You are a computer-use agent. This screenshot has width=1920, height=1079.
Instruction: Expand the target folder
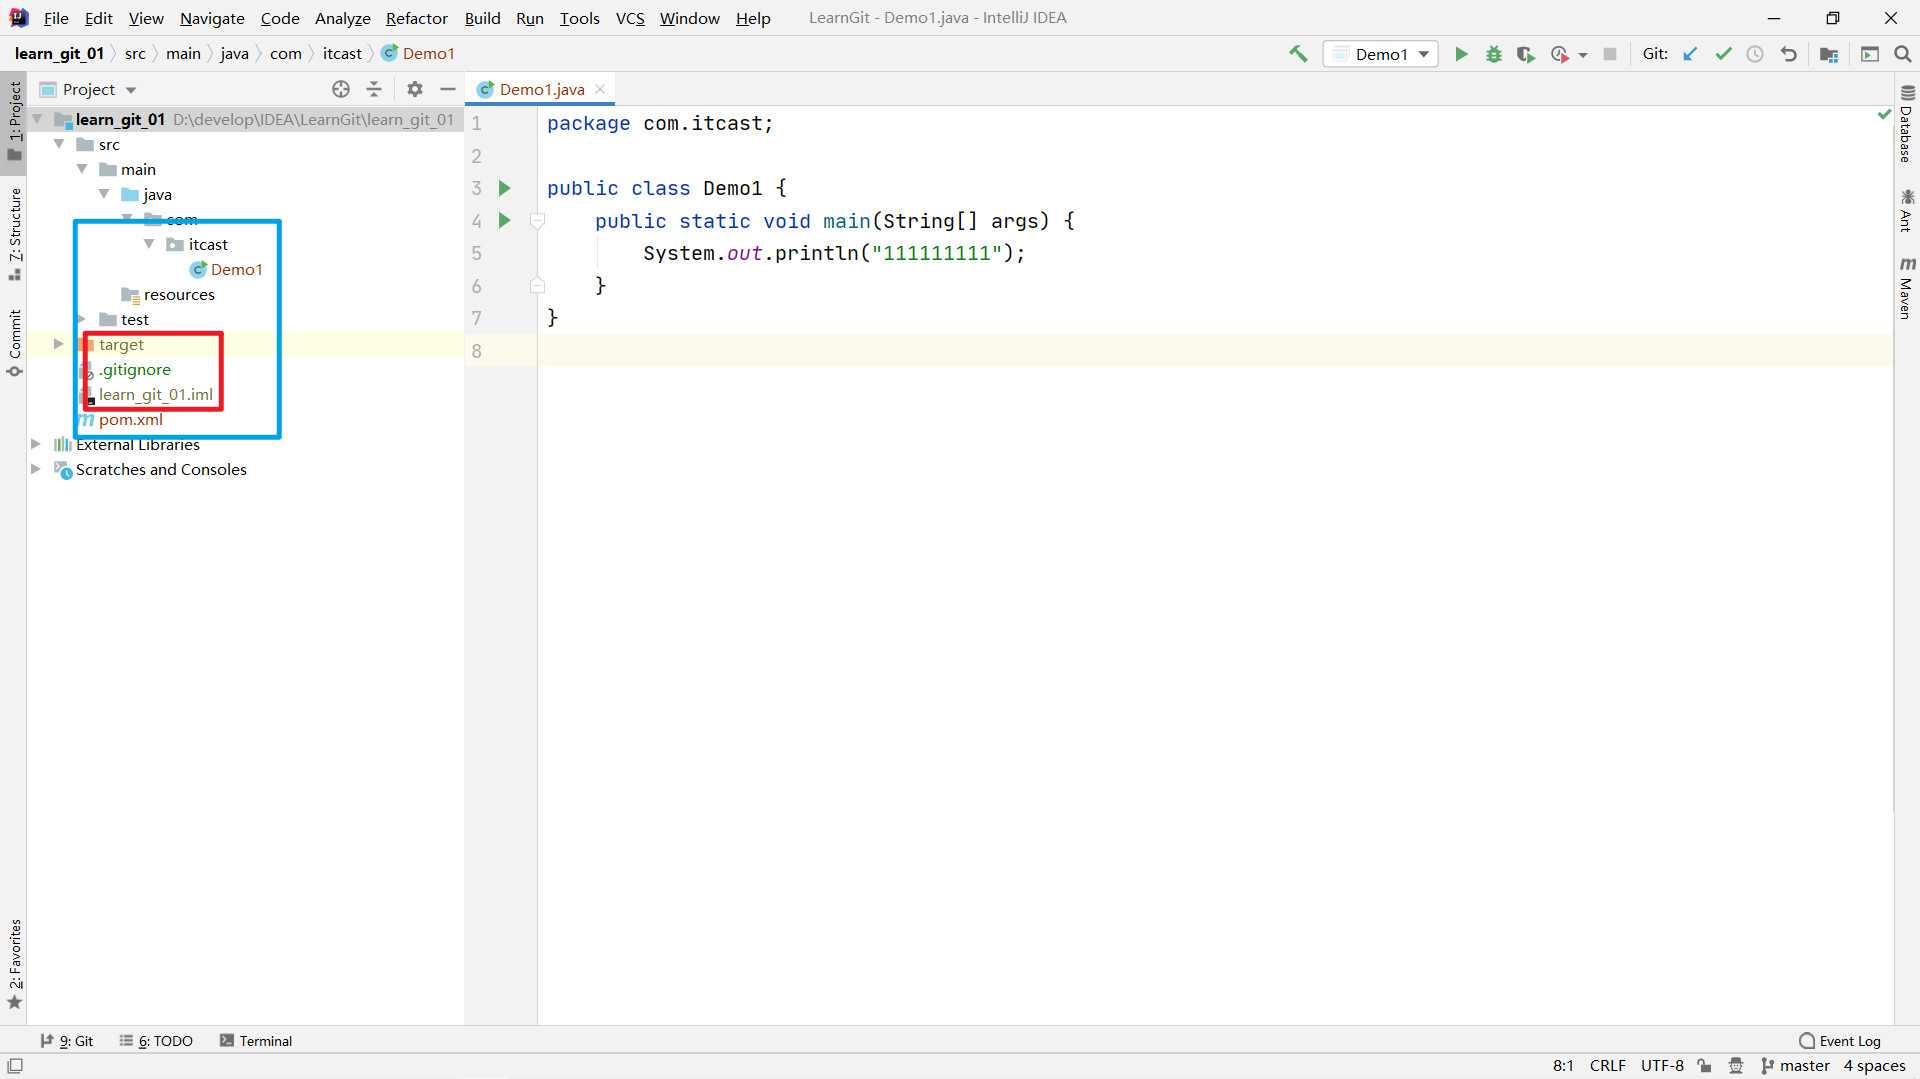pyautogui.click(x=58, y=344)
